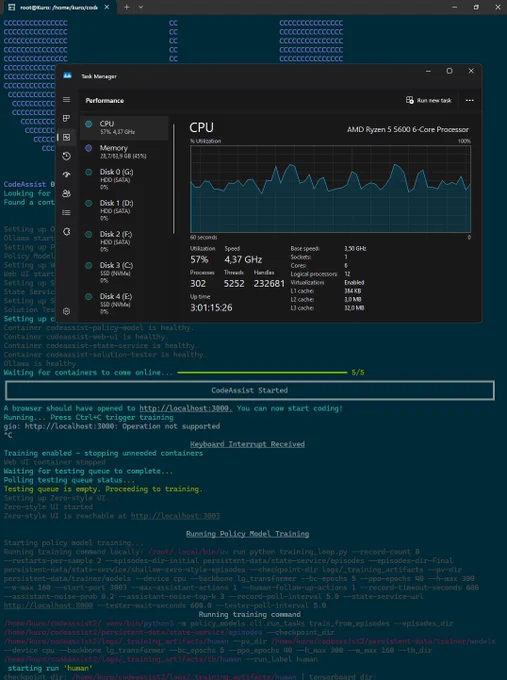This screenshot has height=680, width=507.
Task: Select the root@Kuro terminal tab
Action: pos(59,7)
